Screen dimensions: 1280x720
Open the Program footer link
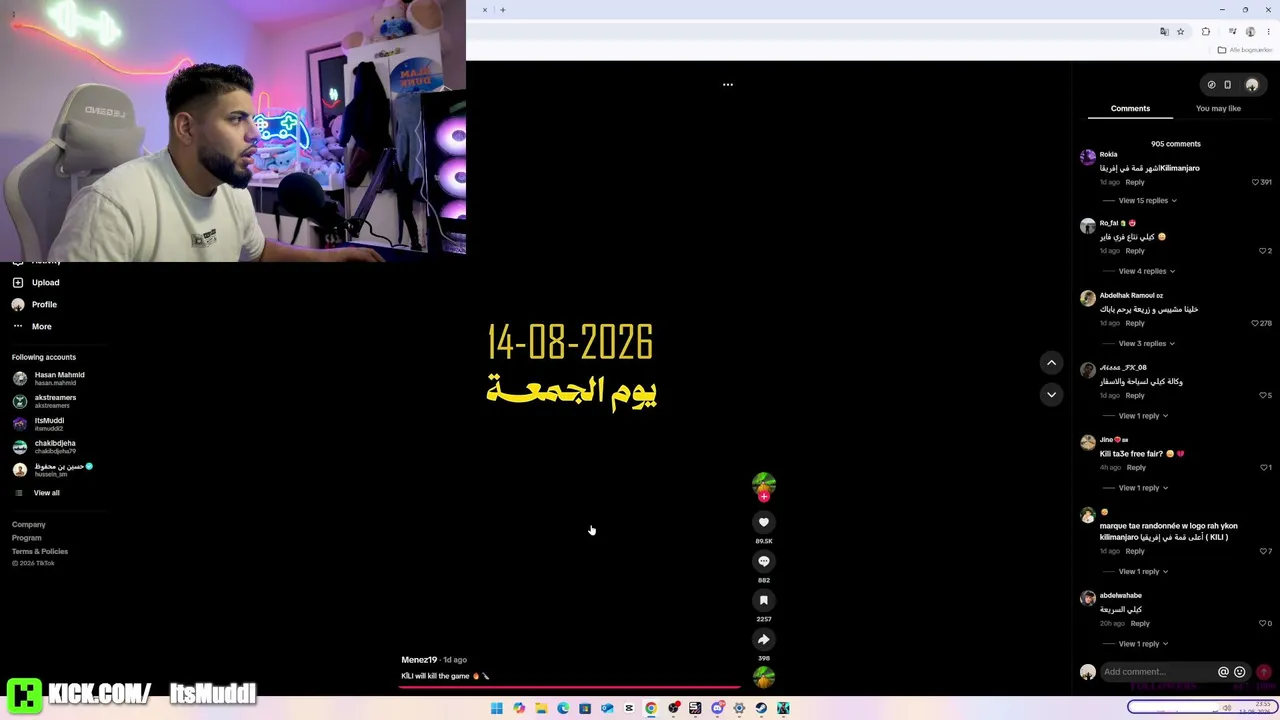click(27, 538)
